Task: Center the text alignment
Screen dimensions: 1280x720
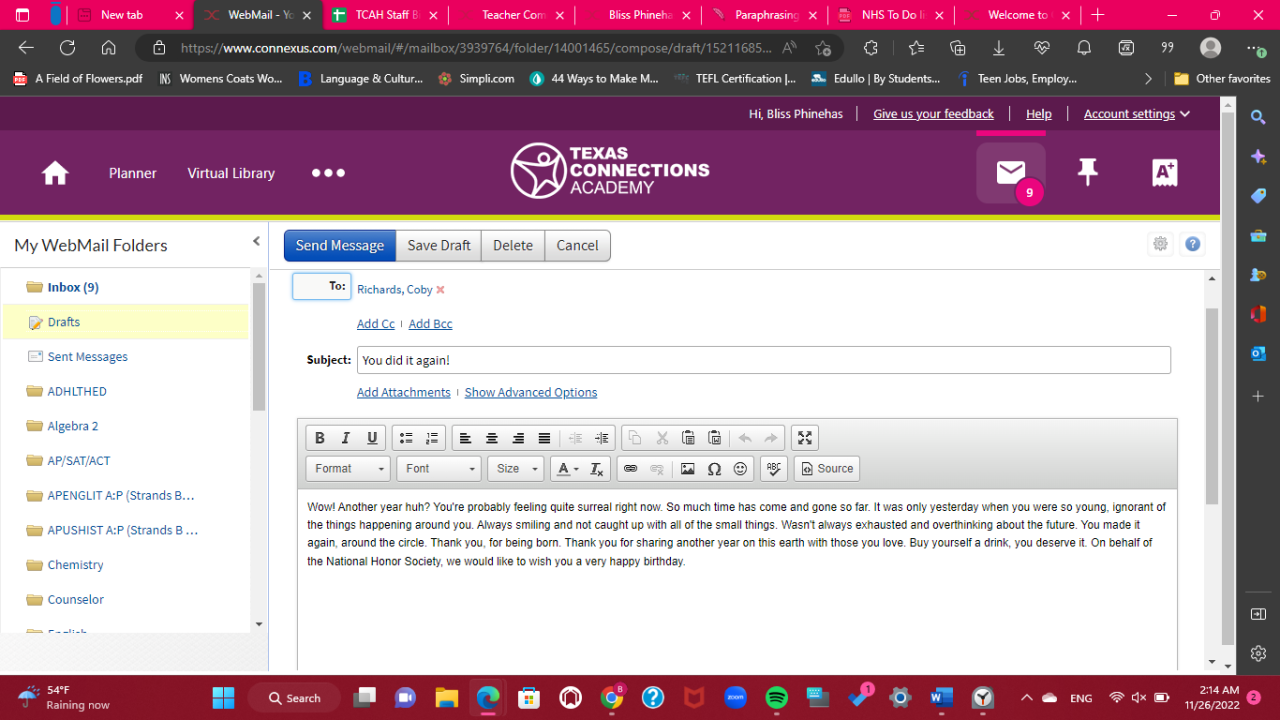Action: [x=492, y=438]
